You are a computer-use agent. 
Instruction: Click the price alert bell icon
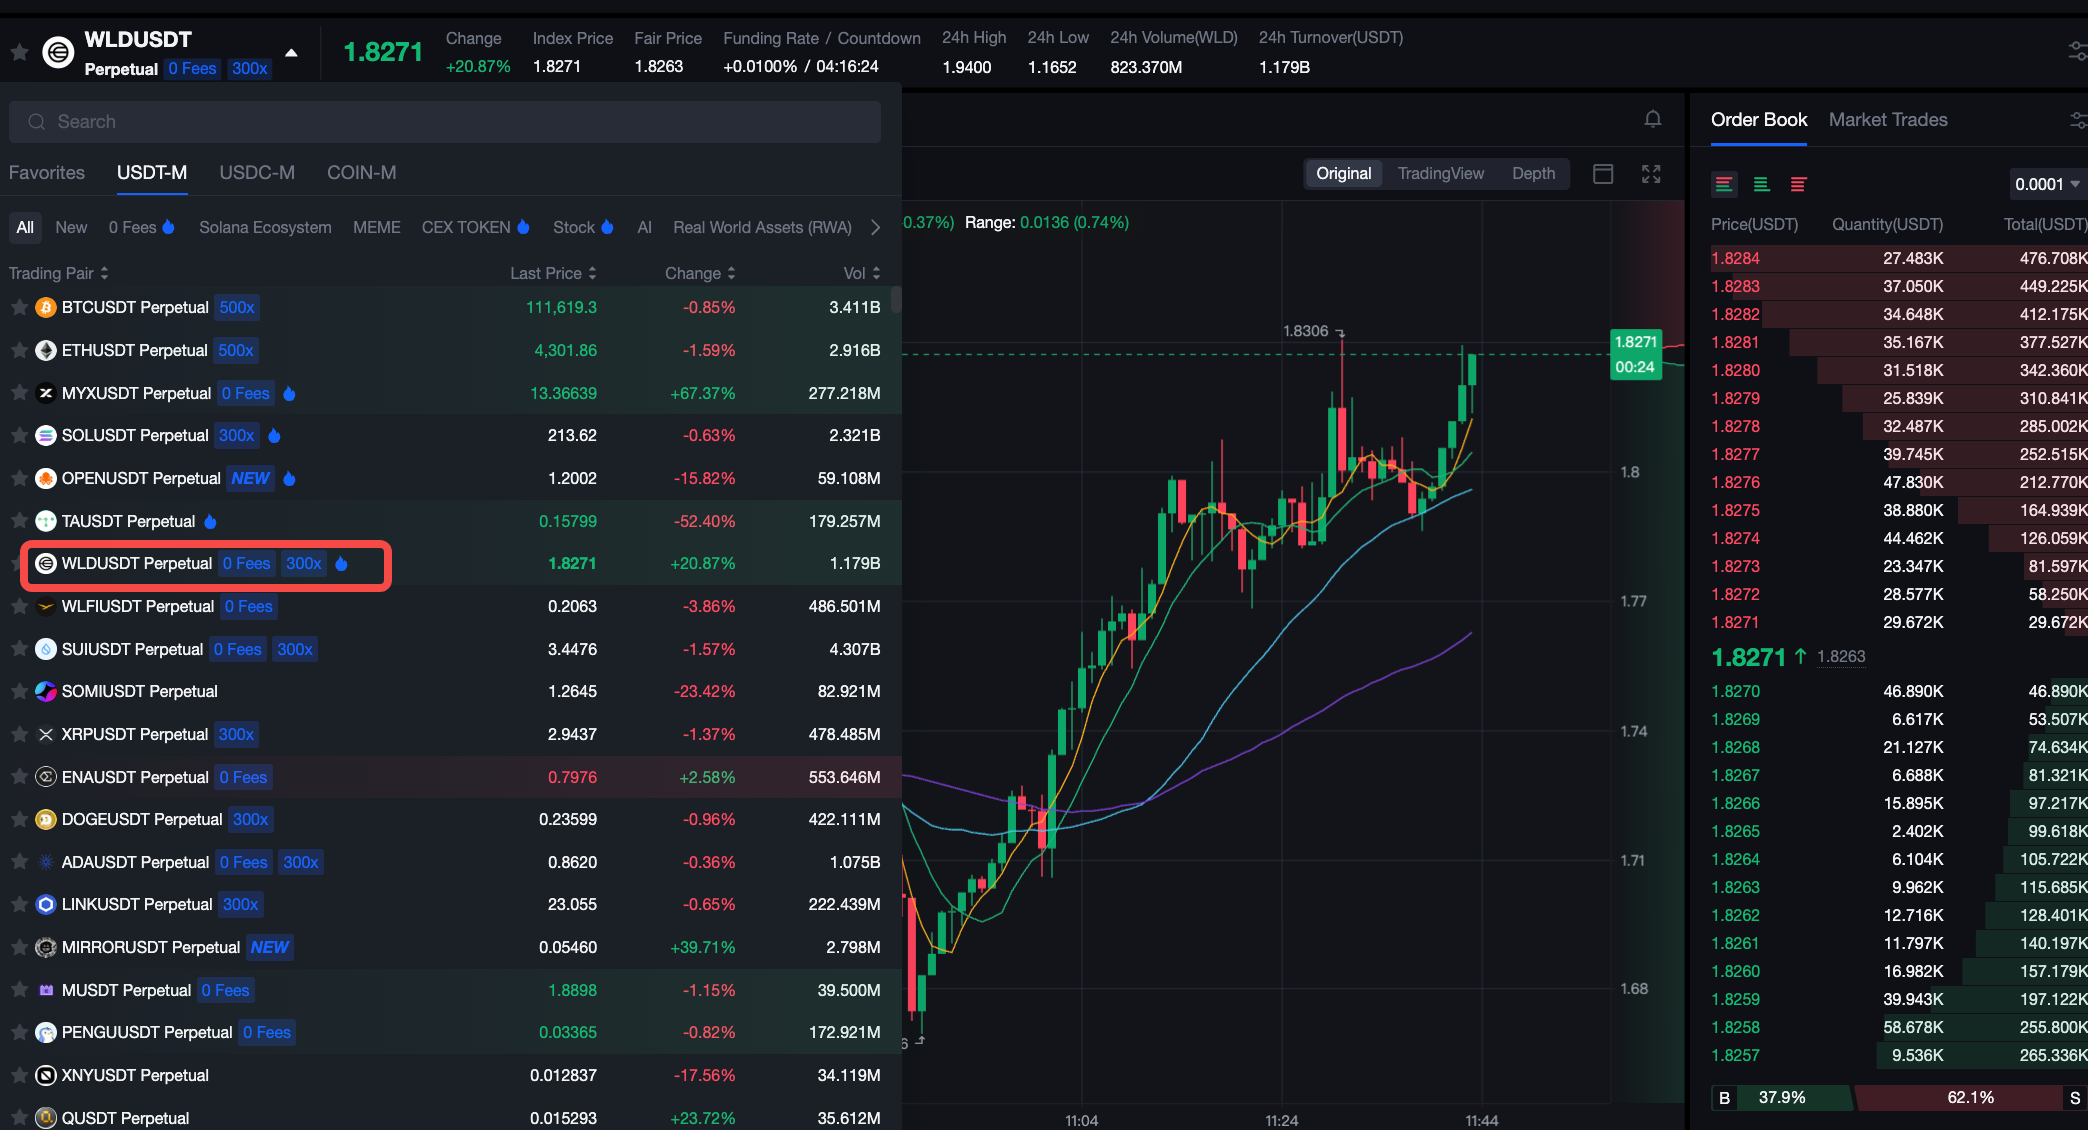click(x=1653, y=120)
